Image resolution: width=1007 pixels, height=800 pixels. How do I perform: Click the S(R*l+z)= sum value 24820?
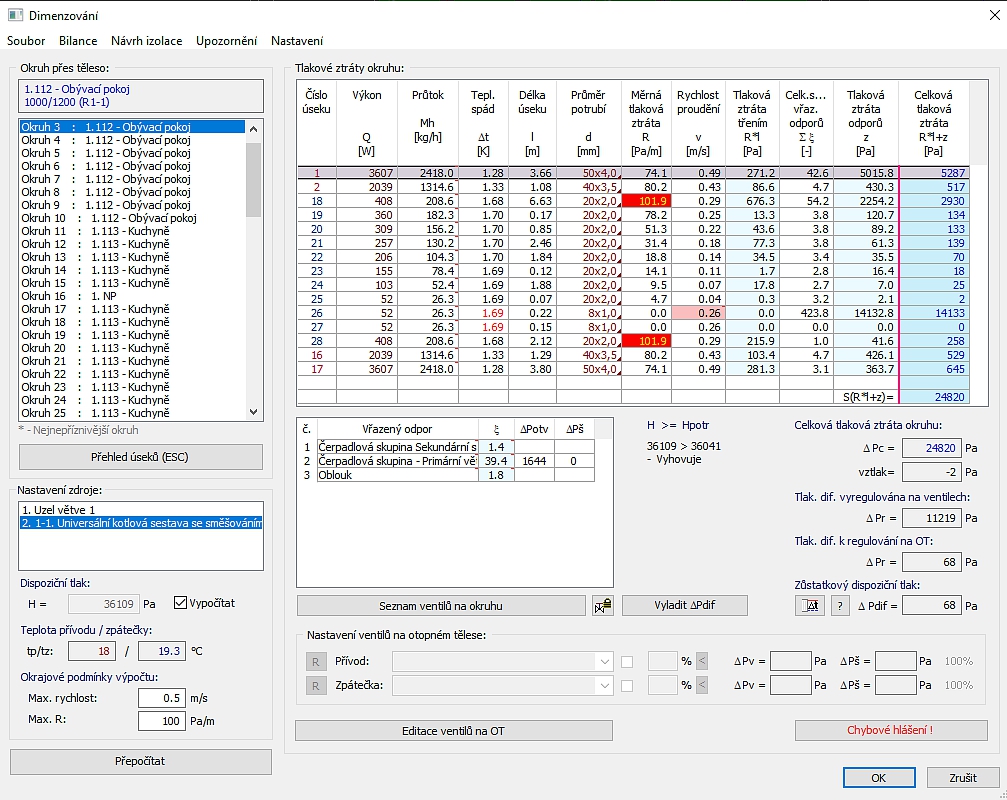click(934, 397)
